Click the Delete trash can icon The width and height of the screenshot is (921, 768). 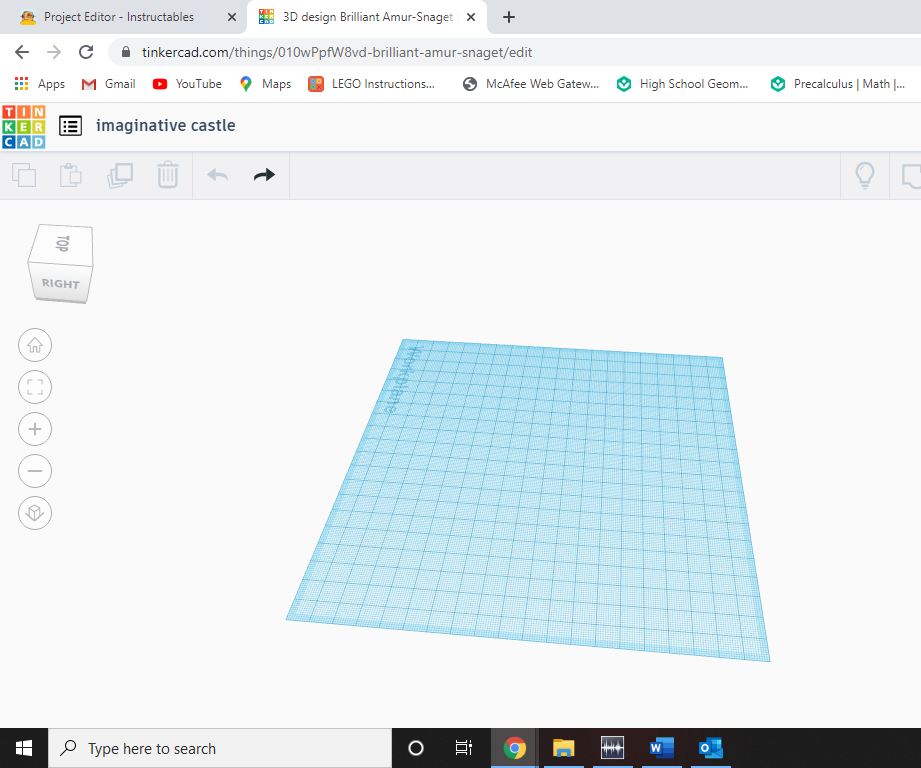(x=167, y=175)
